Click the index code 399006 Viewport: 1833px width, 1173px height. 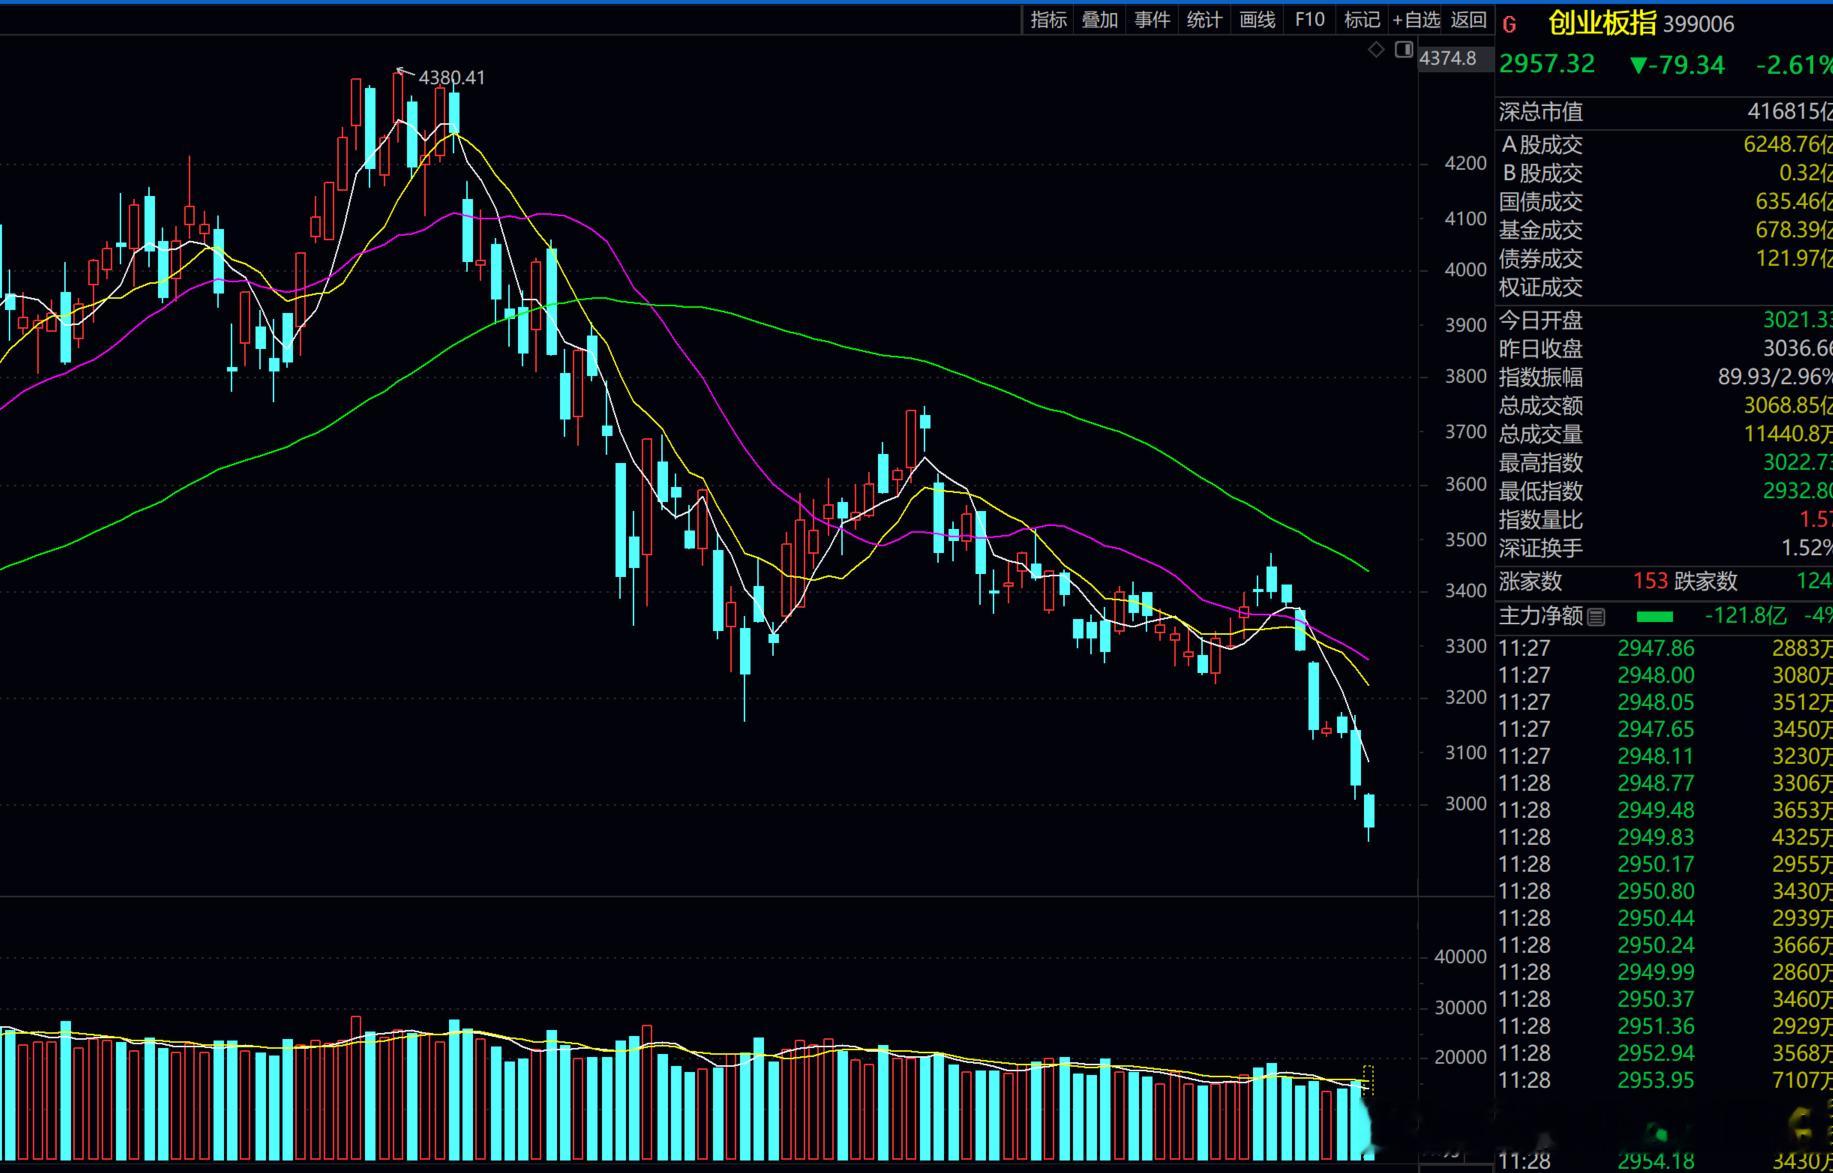[1698, 24]
